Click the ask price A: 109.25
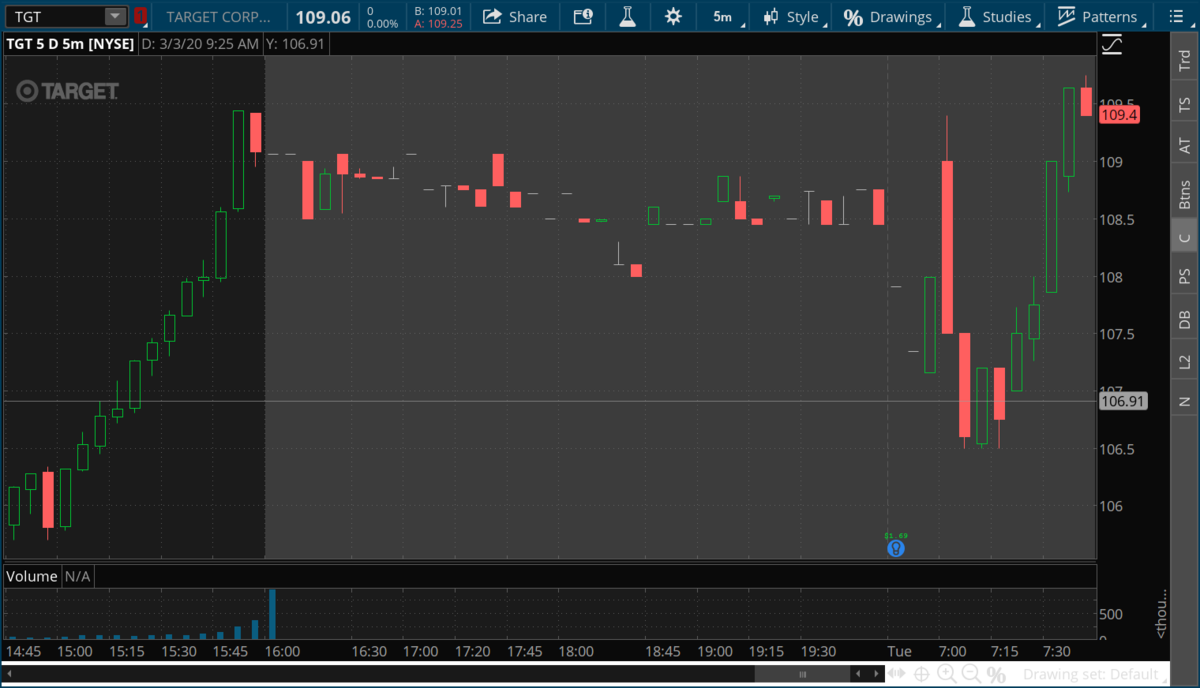 pos(438,23)
